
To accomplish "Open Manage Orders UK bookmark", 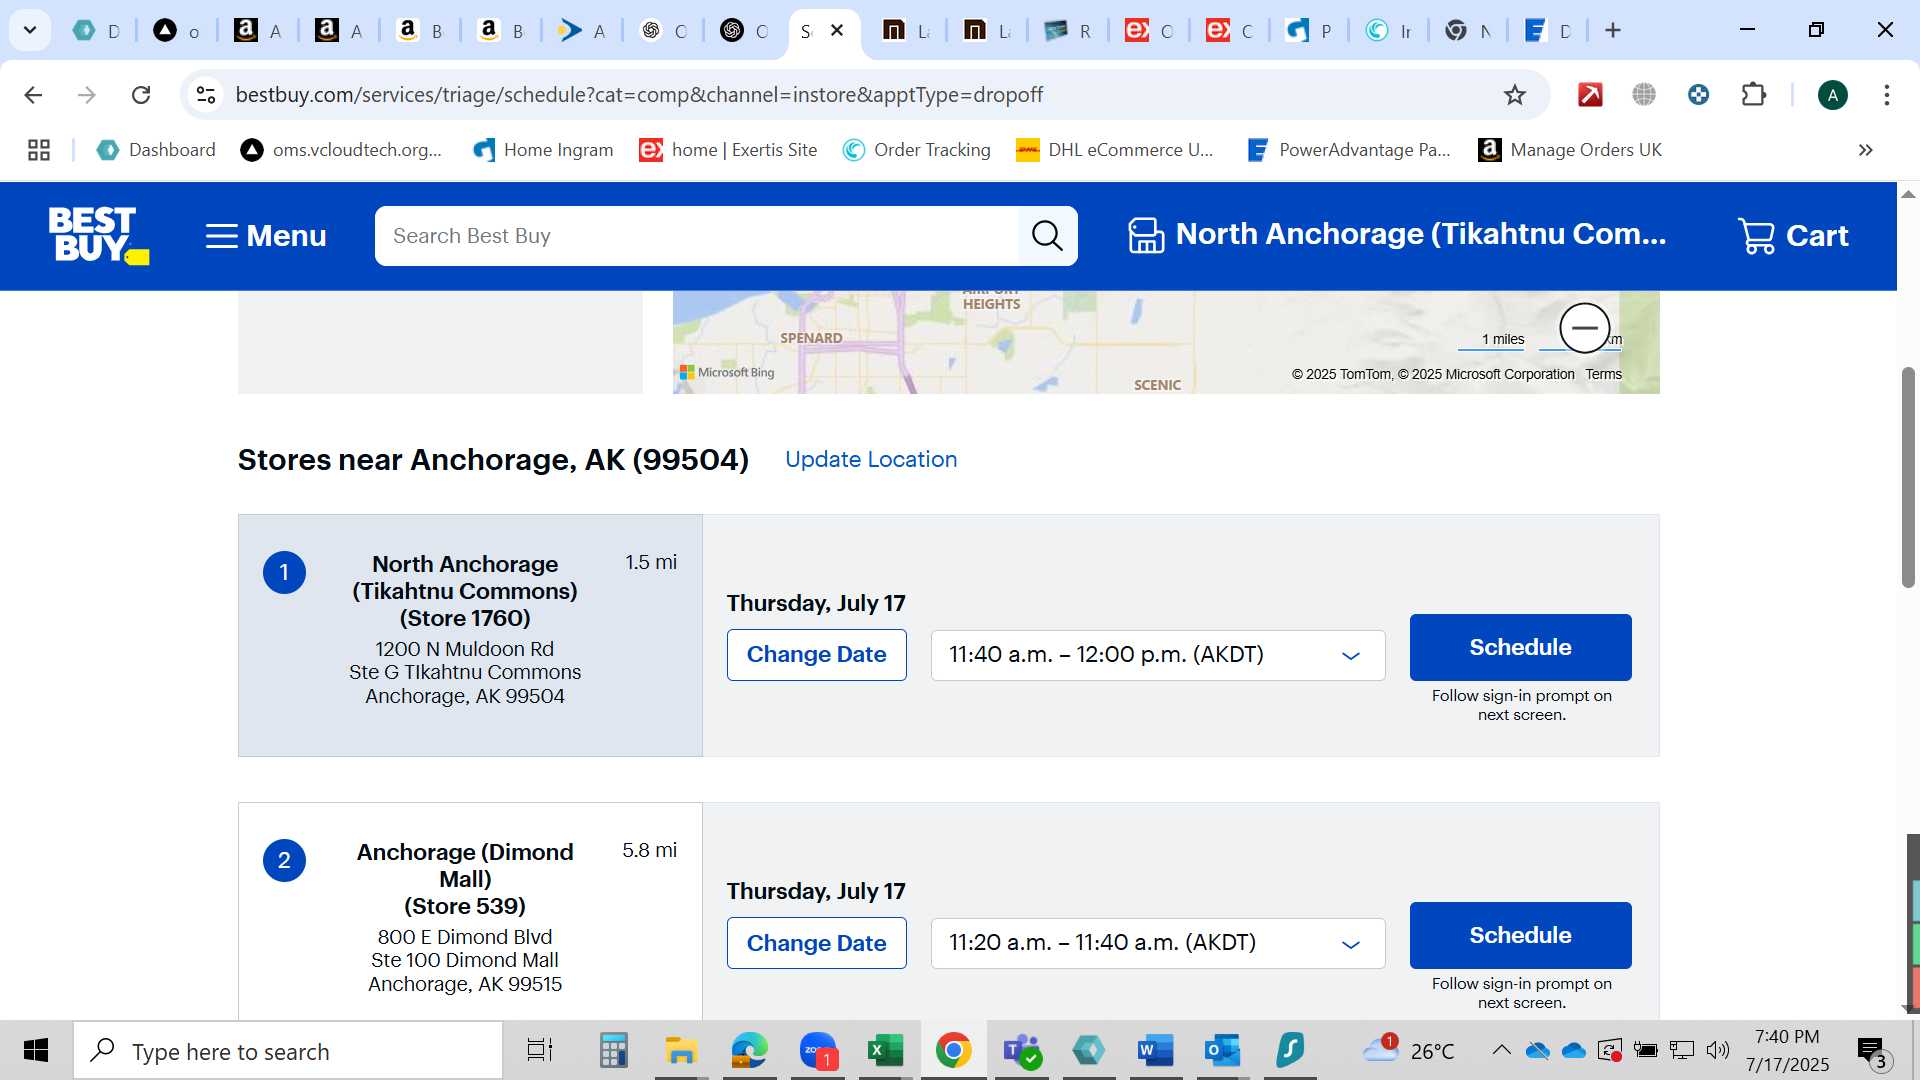I will [x=1570, y=150].
